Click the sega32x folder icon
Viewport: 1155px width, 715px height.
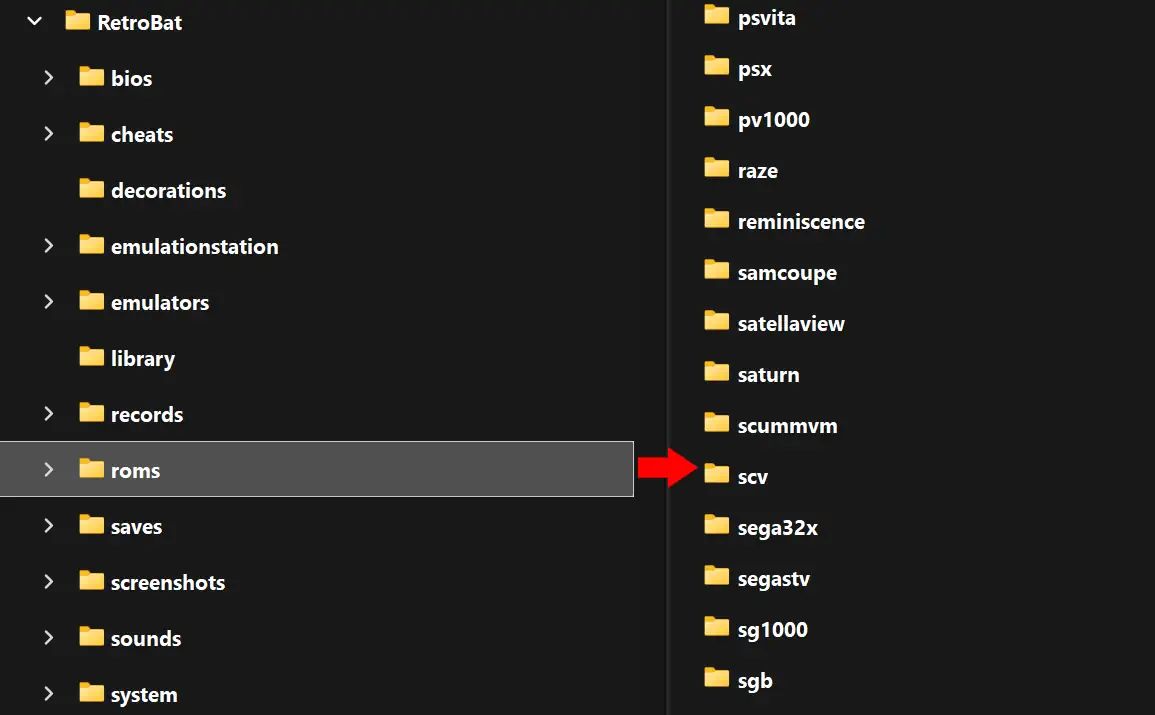pyautogui.click(x=716, y=525)
